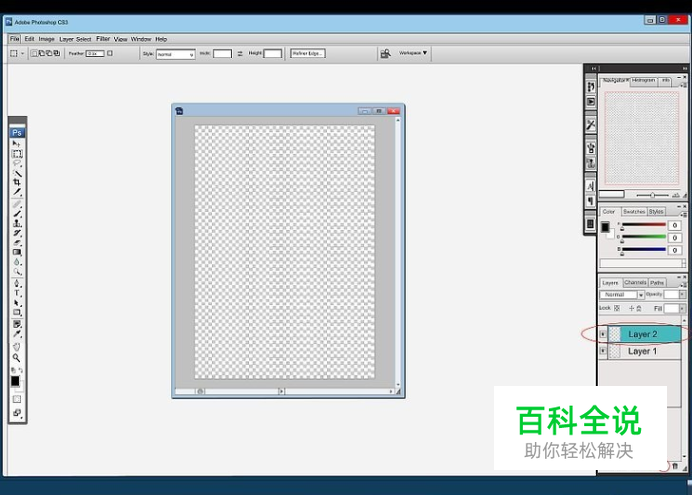Viewport: 692px width, 495px height.
Task: Open the Tool Presets panel icon in dock
Action: pyautogui.click(x=590, y=125)
